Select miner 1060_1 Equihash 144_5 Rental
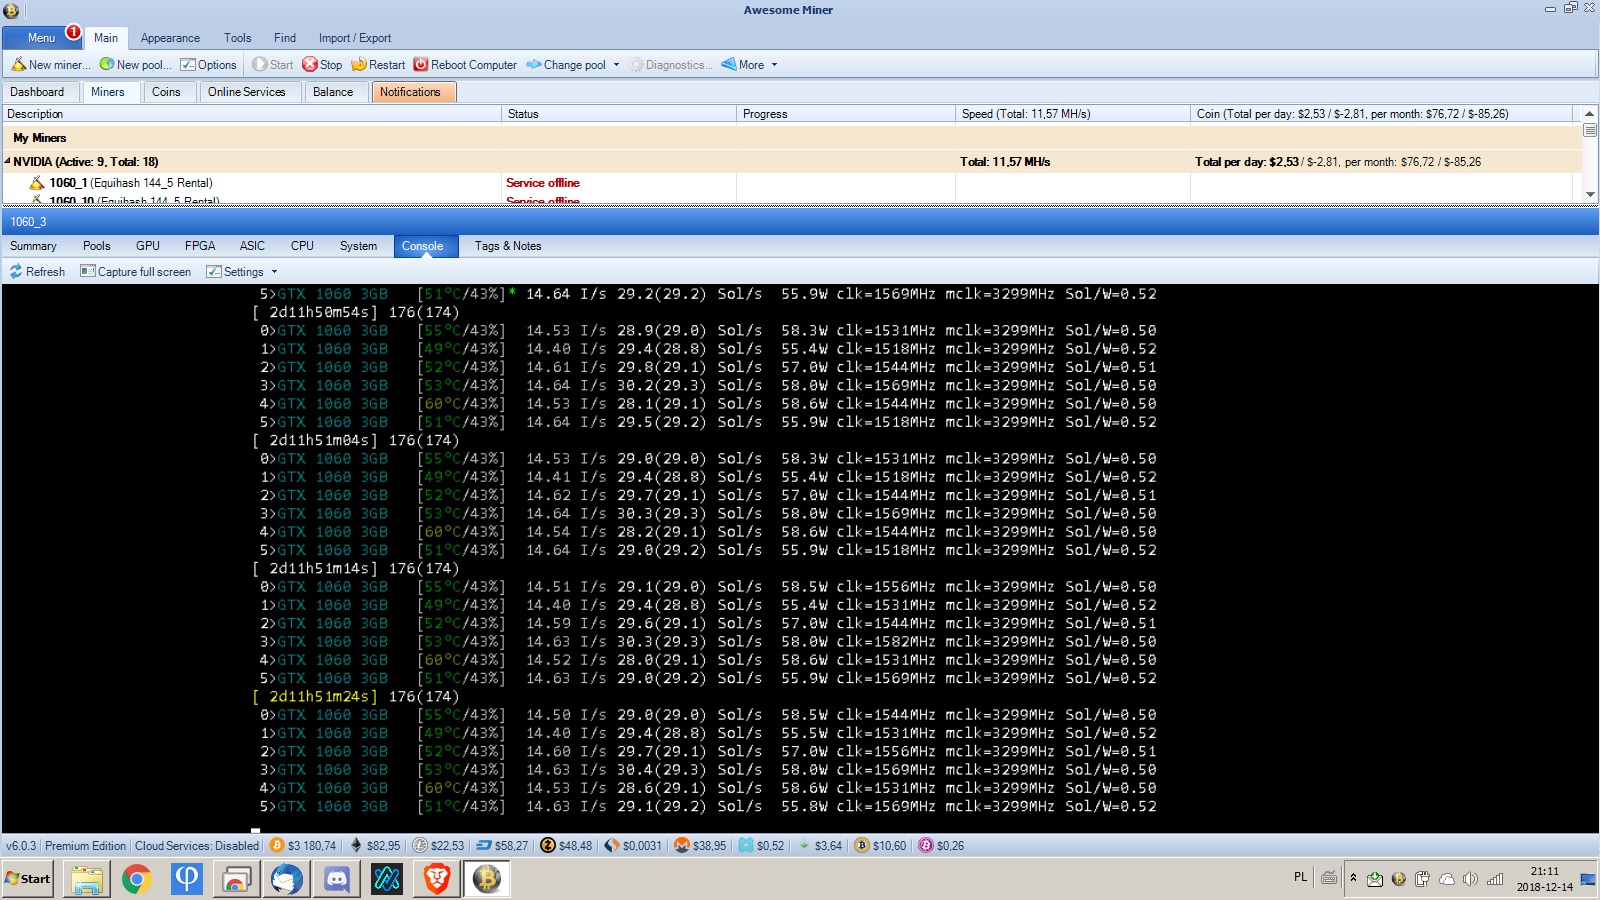 (131, 183)
